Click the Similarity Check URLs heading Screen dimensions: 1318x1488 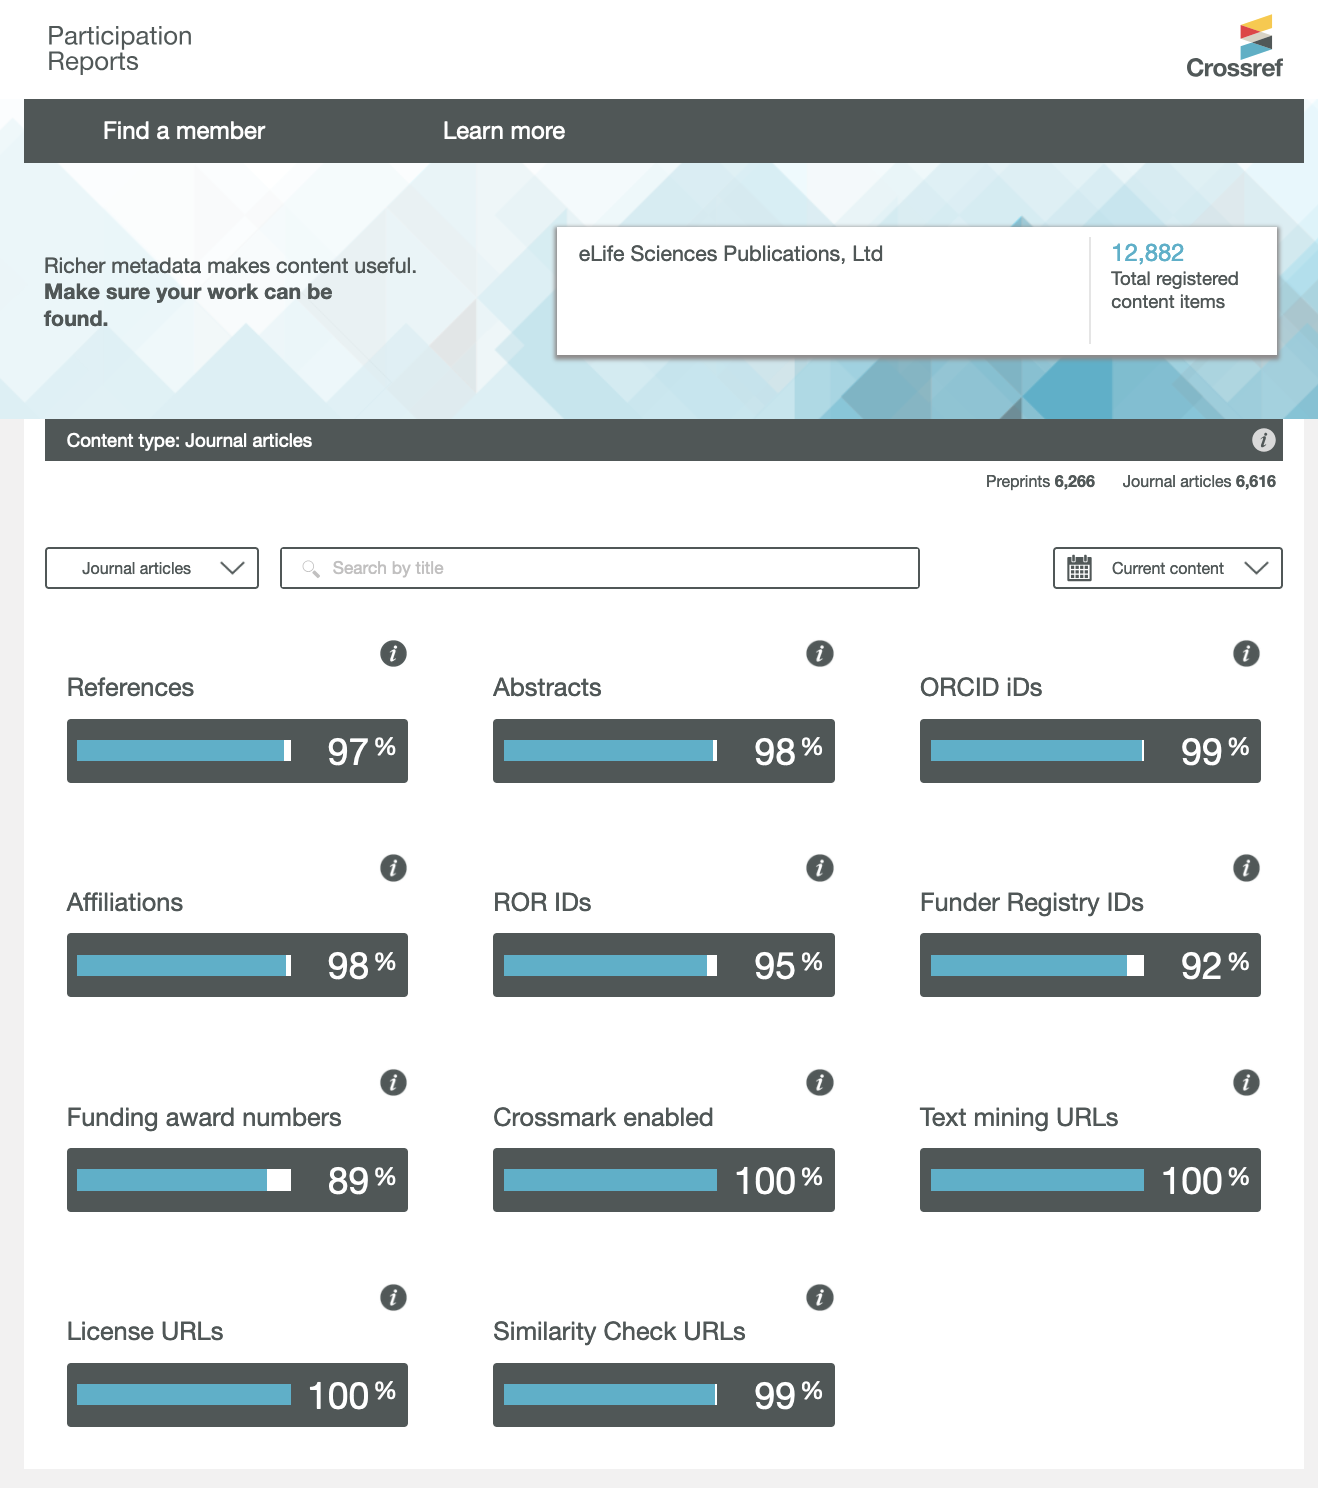pyautogui.click(x=619, y=1332)
